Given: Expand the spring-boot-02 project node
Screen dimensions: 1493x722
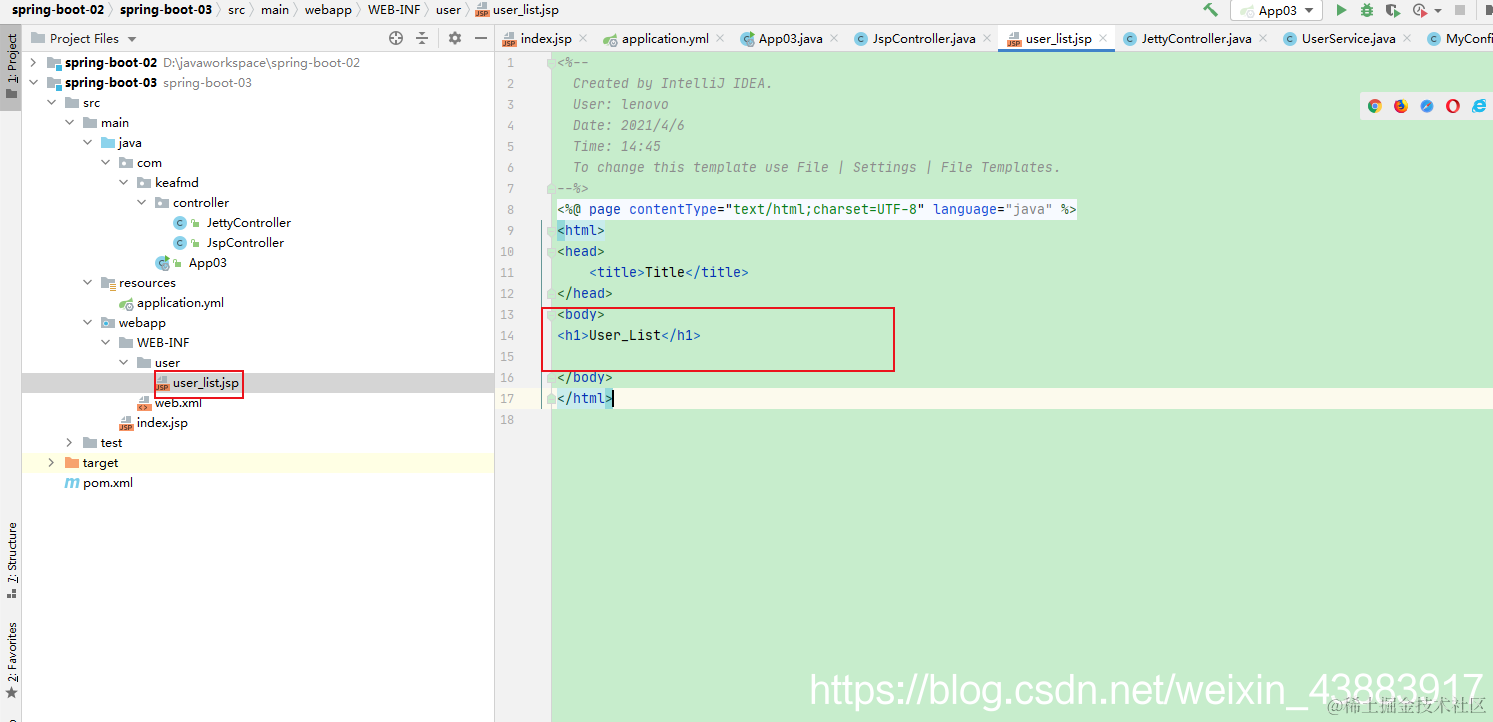Looking at the screenshot, I should pyautogui.click(x=34, y=62).
